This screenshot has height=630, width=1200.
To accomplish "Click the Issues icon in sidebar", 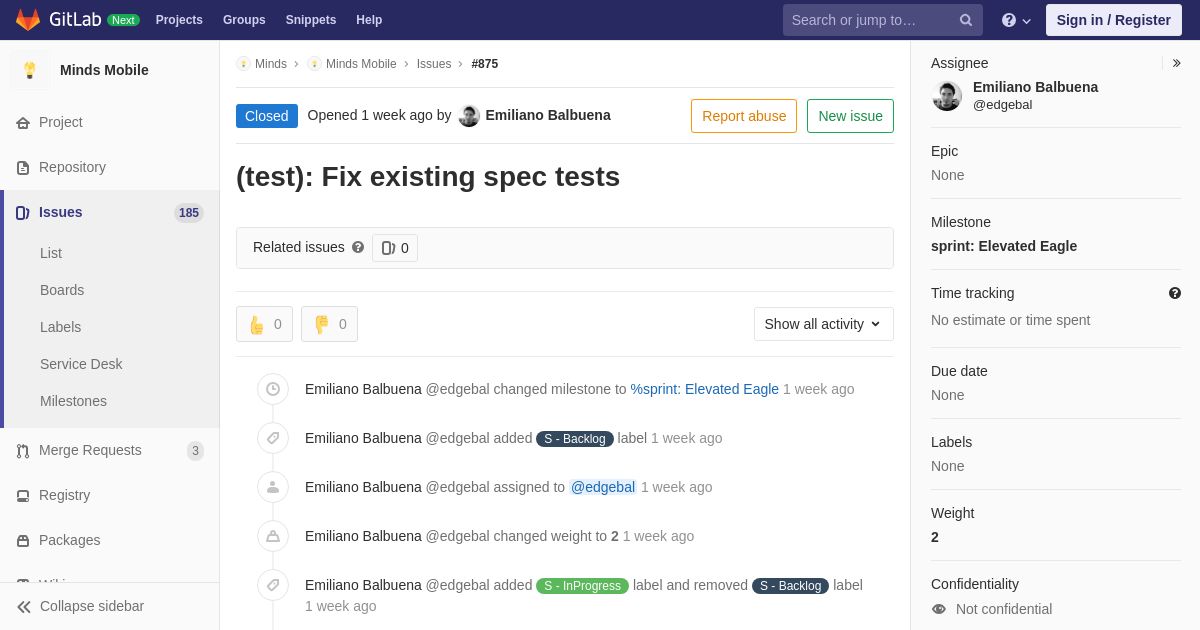I will 23,212.
